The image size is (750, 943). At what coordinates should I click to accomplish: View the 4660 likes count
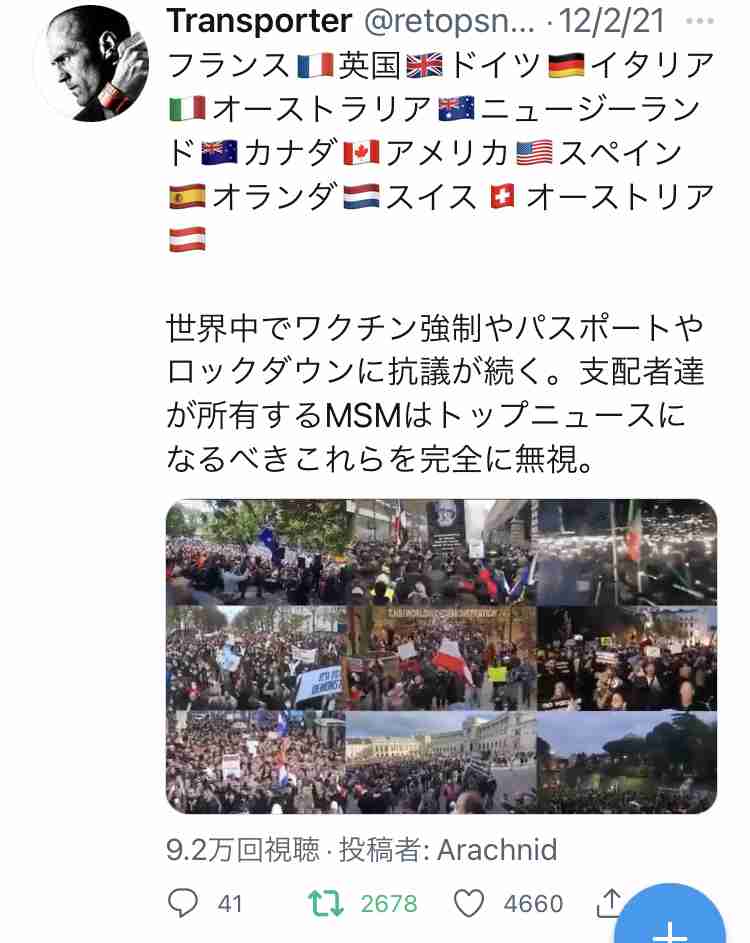pyautogui.click(x=533, y=904)
